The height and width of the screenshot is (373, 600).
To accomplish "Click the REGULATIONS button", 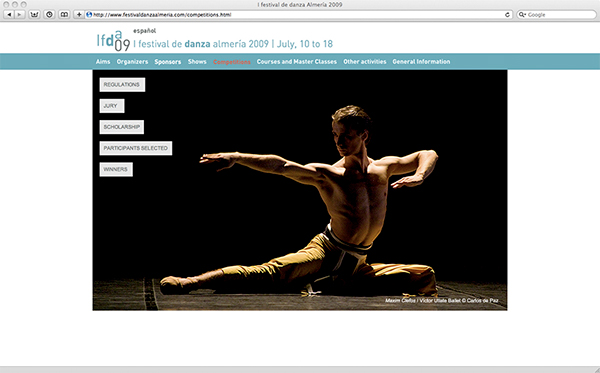I will point(122,85).
